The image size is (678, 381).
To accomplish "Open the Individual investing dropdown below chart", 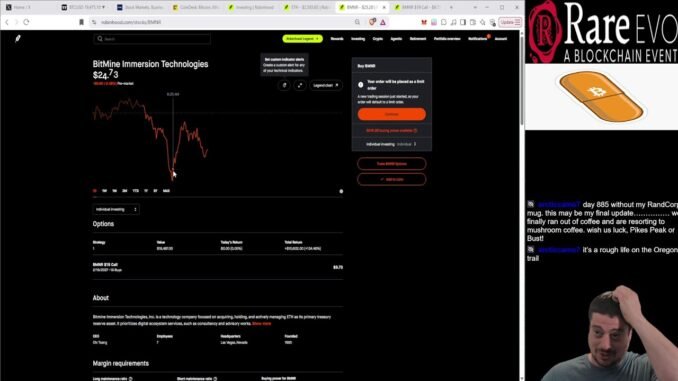I will [116, 209].
